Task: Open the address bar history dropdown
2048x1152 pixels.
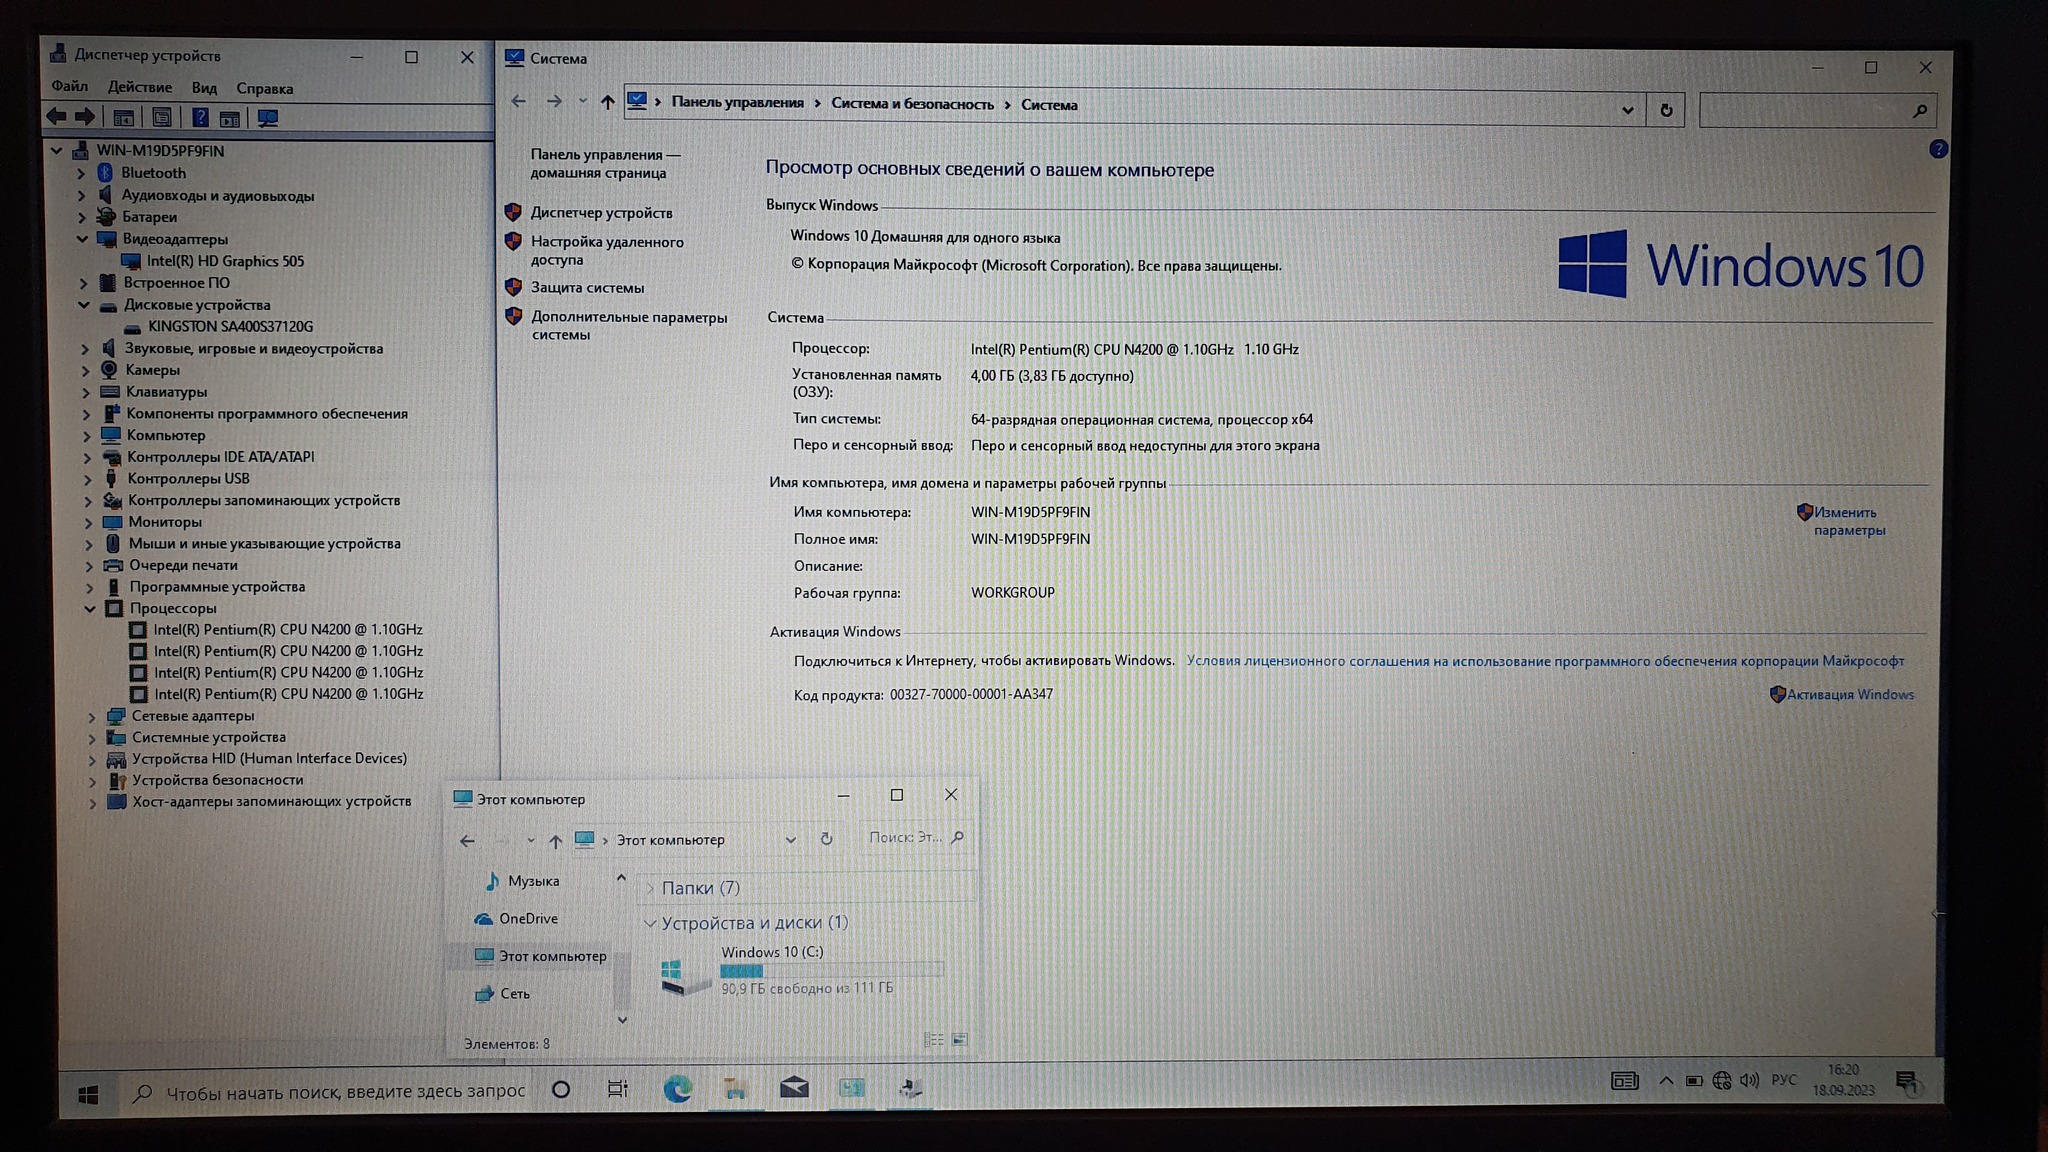Action: tap(1627, 110)
